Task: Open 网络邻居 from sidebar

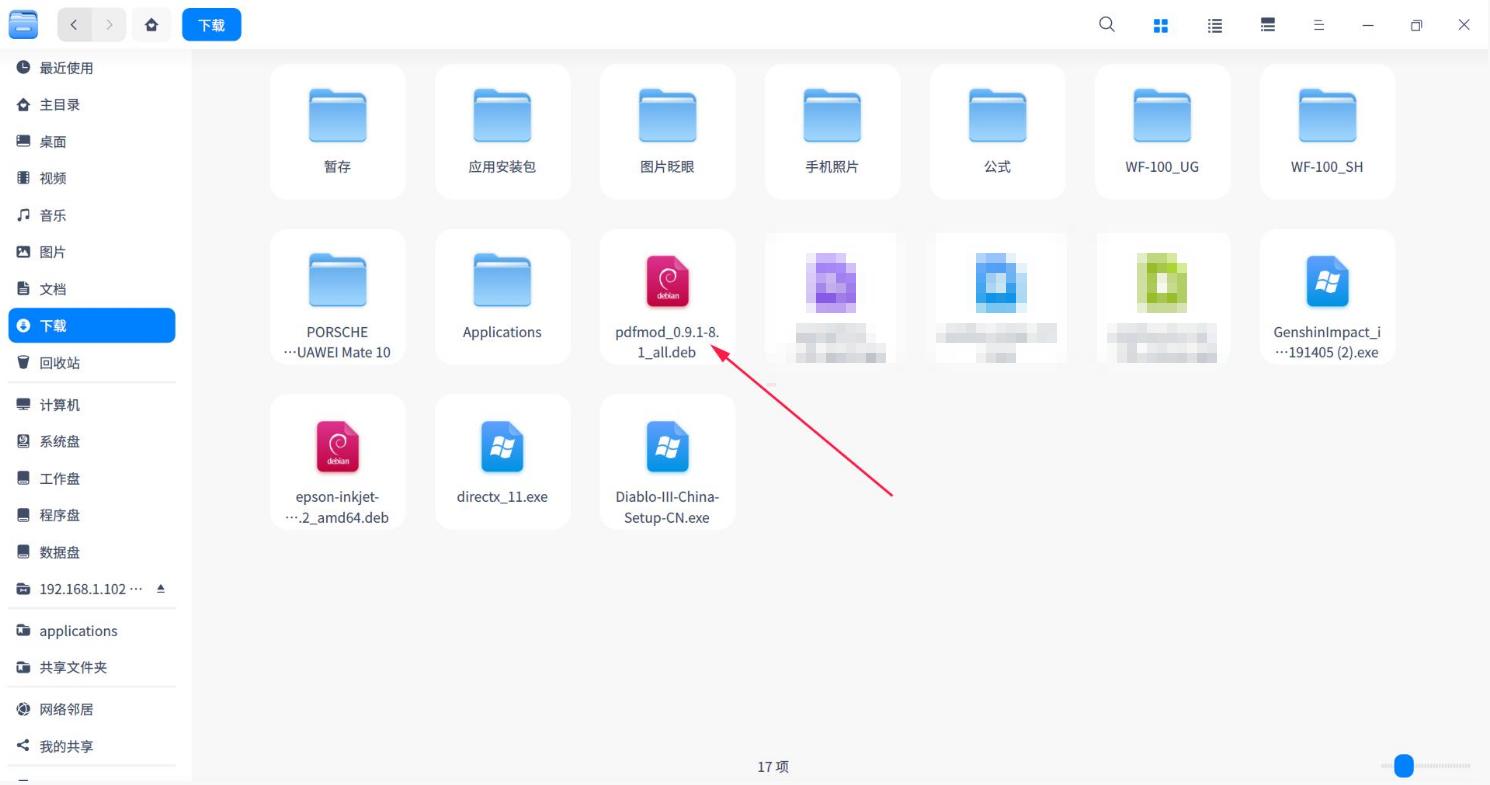Action: click(x=66, y=709)
